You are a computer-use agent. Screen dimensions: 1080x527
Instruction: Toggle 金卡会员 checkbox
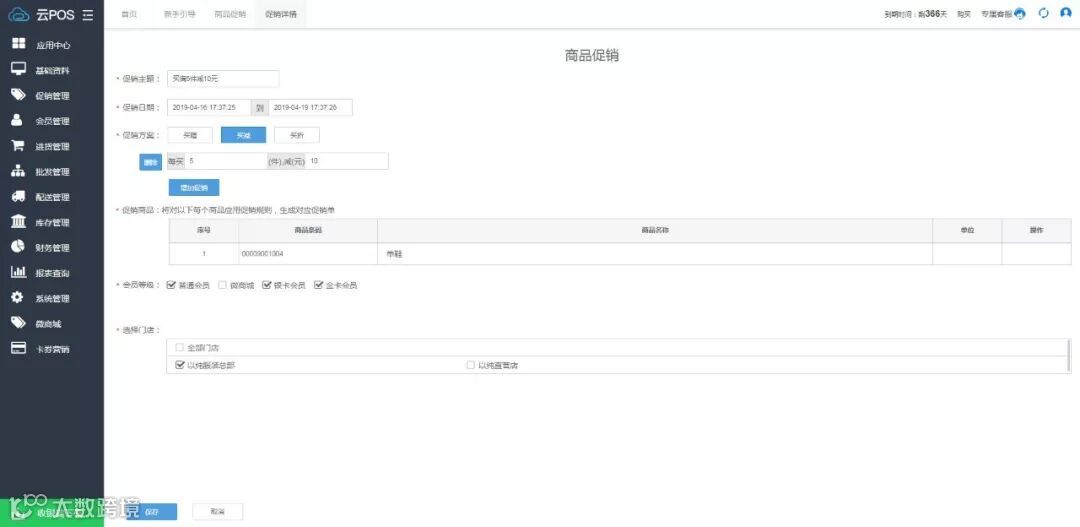[x=318, y=285]
